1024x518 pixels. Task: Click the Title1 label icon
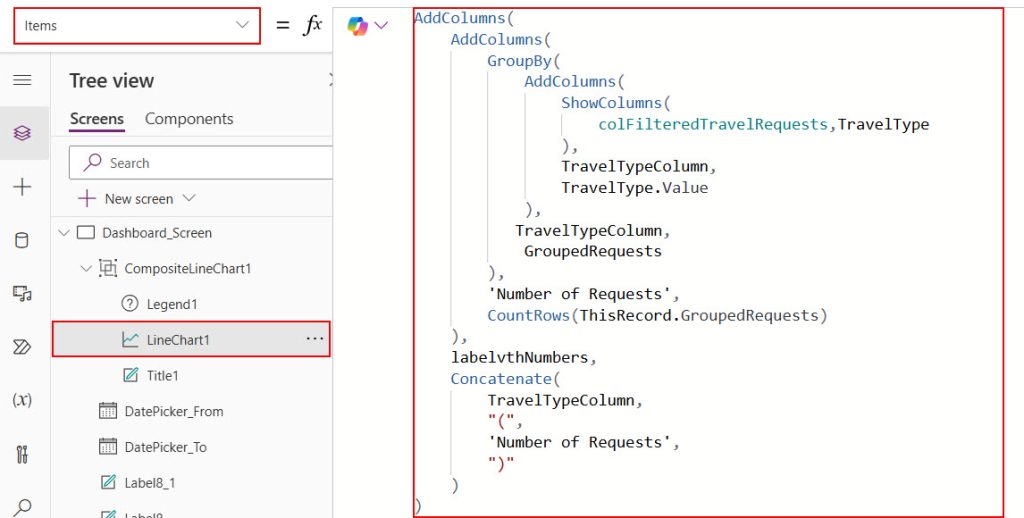[x=130, y=375]
